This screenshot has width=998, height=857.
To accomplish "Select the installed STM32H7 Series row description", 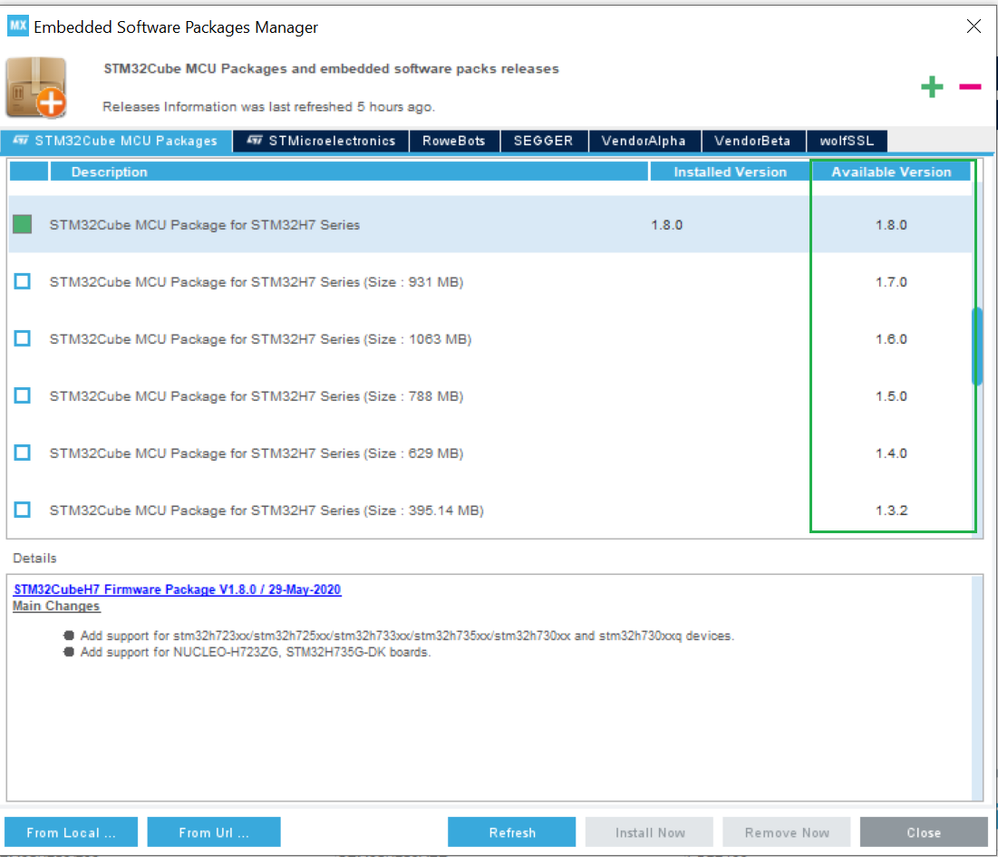I will click(205, 225).
